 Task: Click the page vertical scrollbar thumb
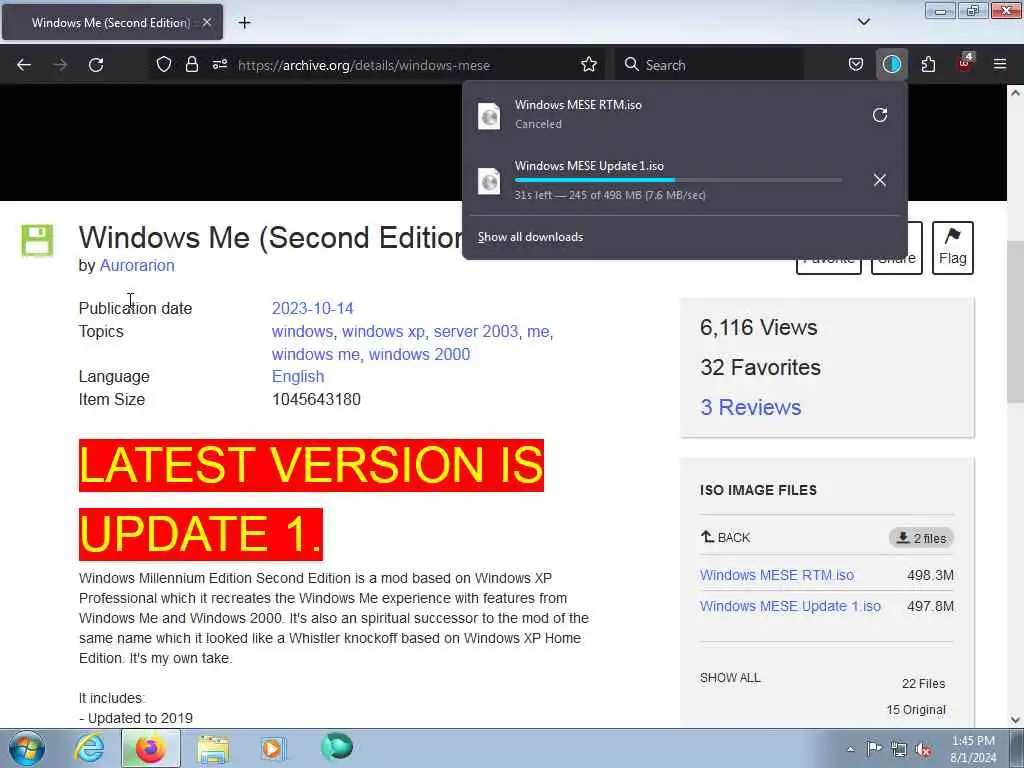point(1015,322)
